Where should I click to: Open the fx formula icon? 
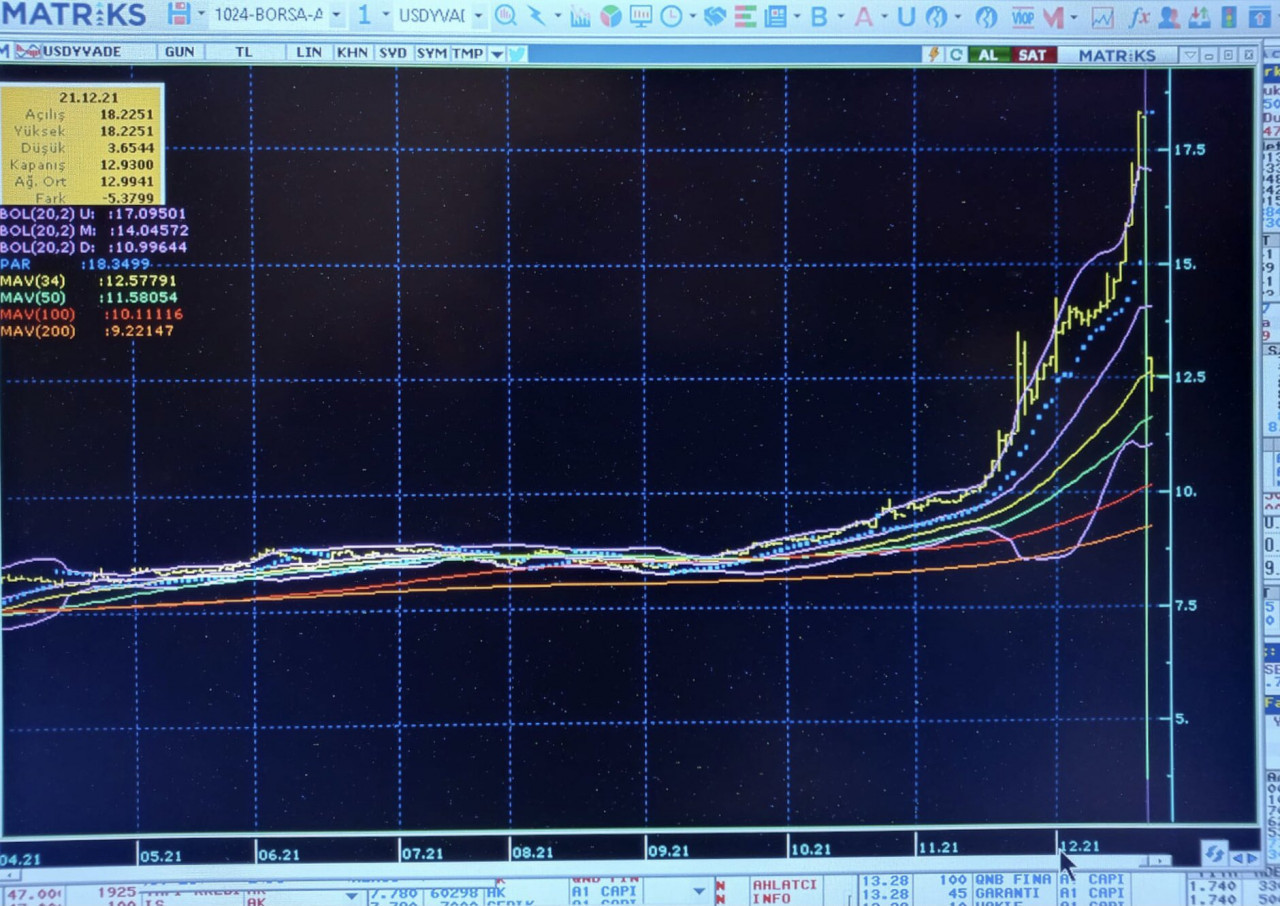tap(1139, 16)
